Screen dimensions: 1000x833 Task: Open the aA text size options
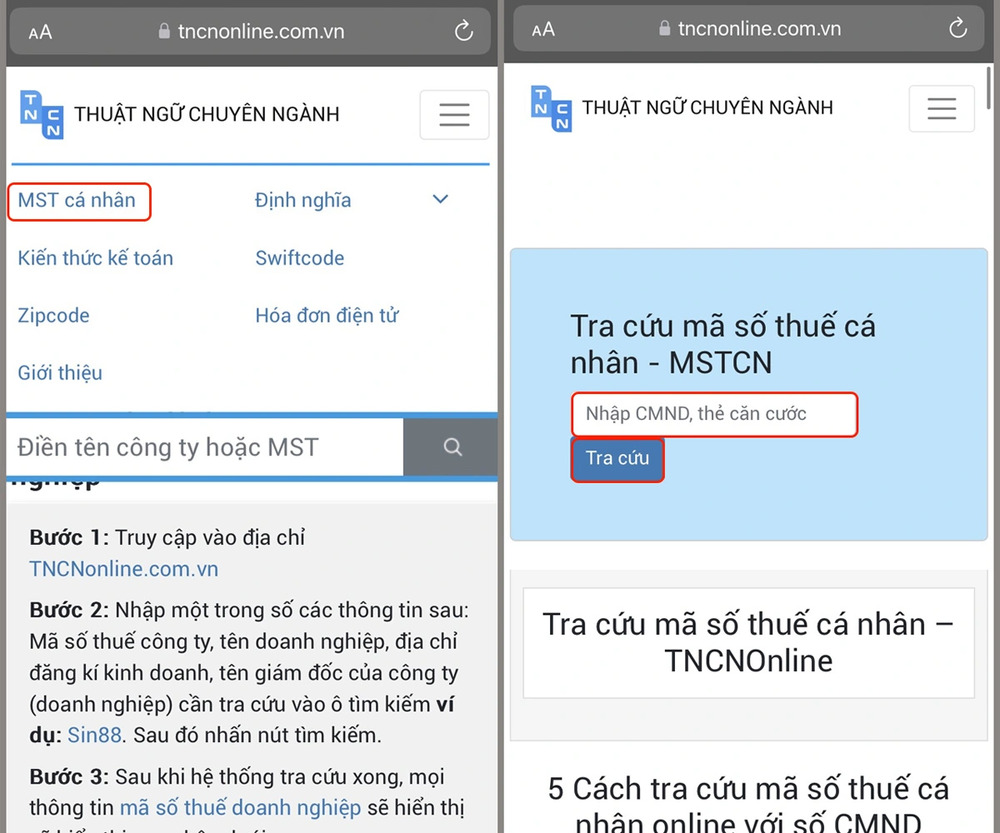click(x=38, y=31)
